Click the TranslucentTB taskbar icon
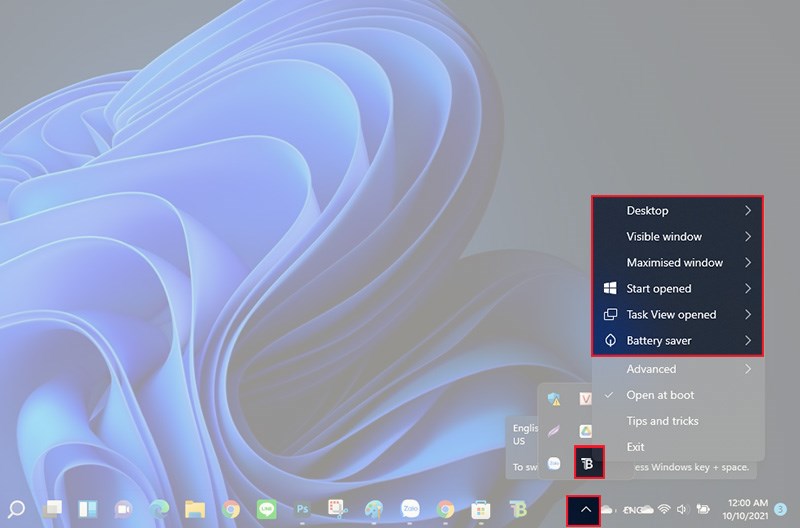Screen dimensions: 800x528 point(517,509)
